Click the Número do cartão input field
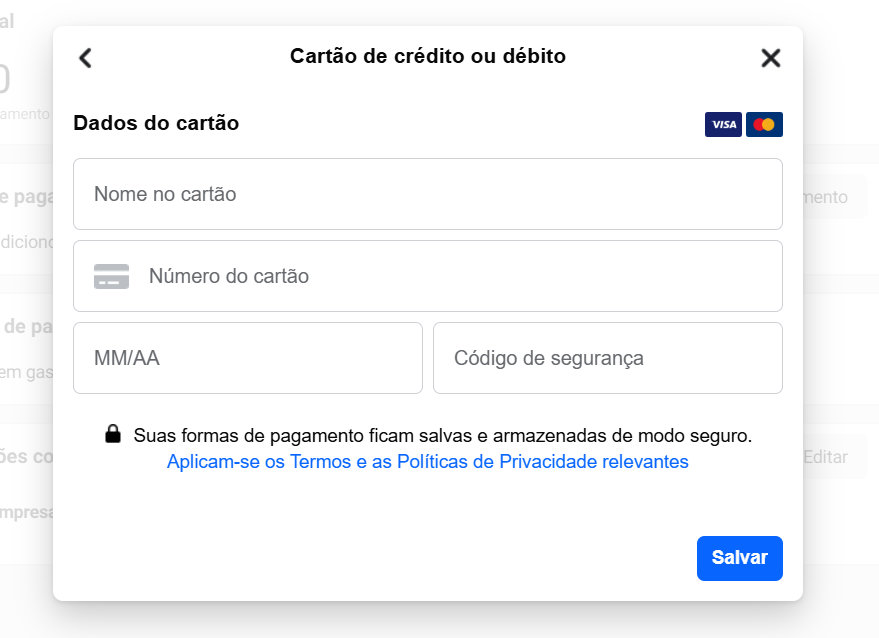The width and height of the screenshot is (879, 638). (x=427, y=276)
